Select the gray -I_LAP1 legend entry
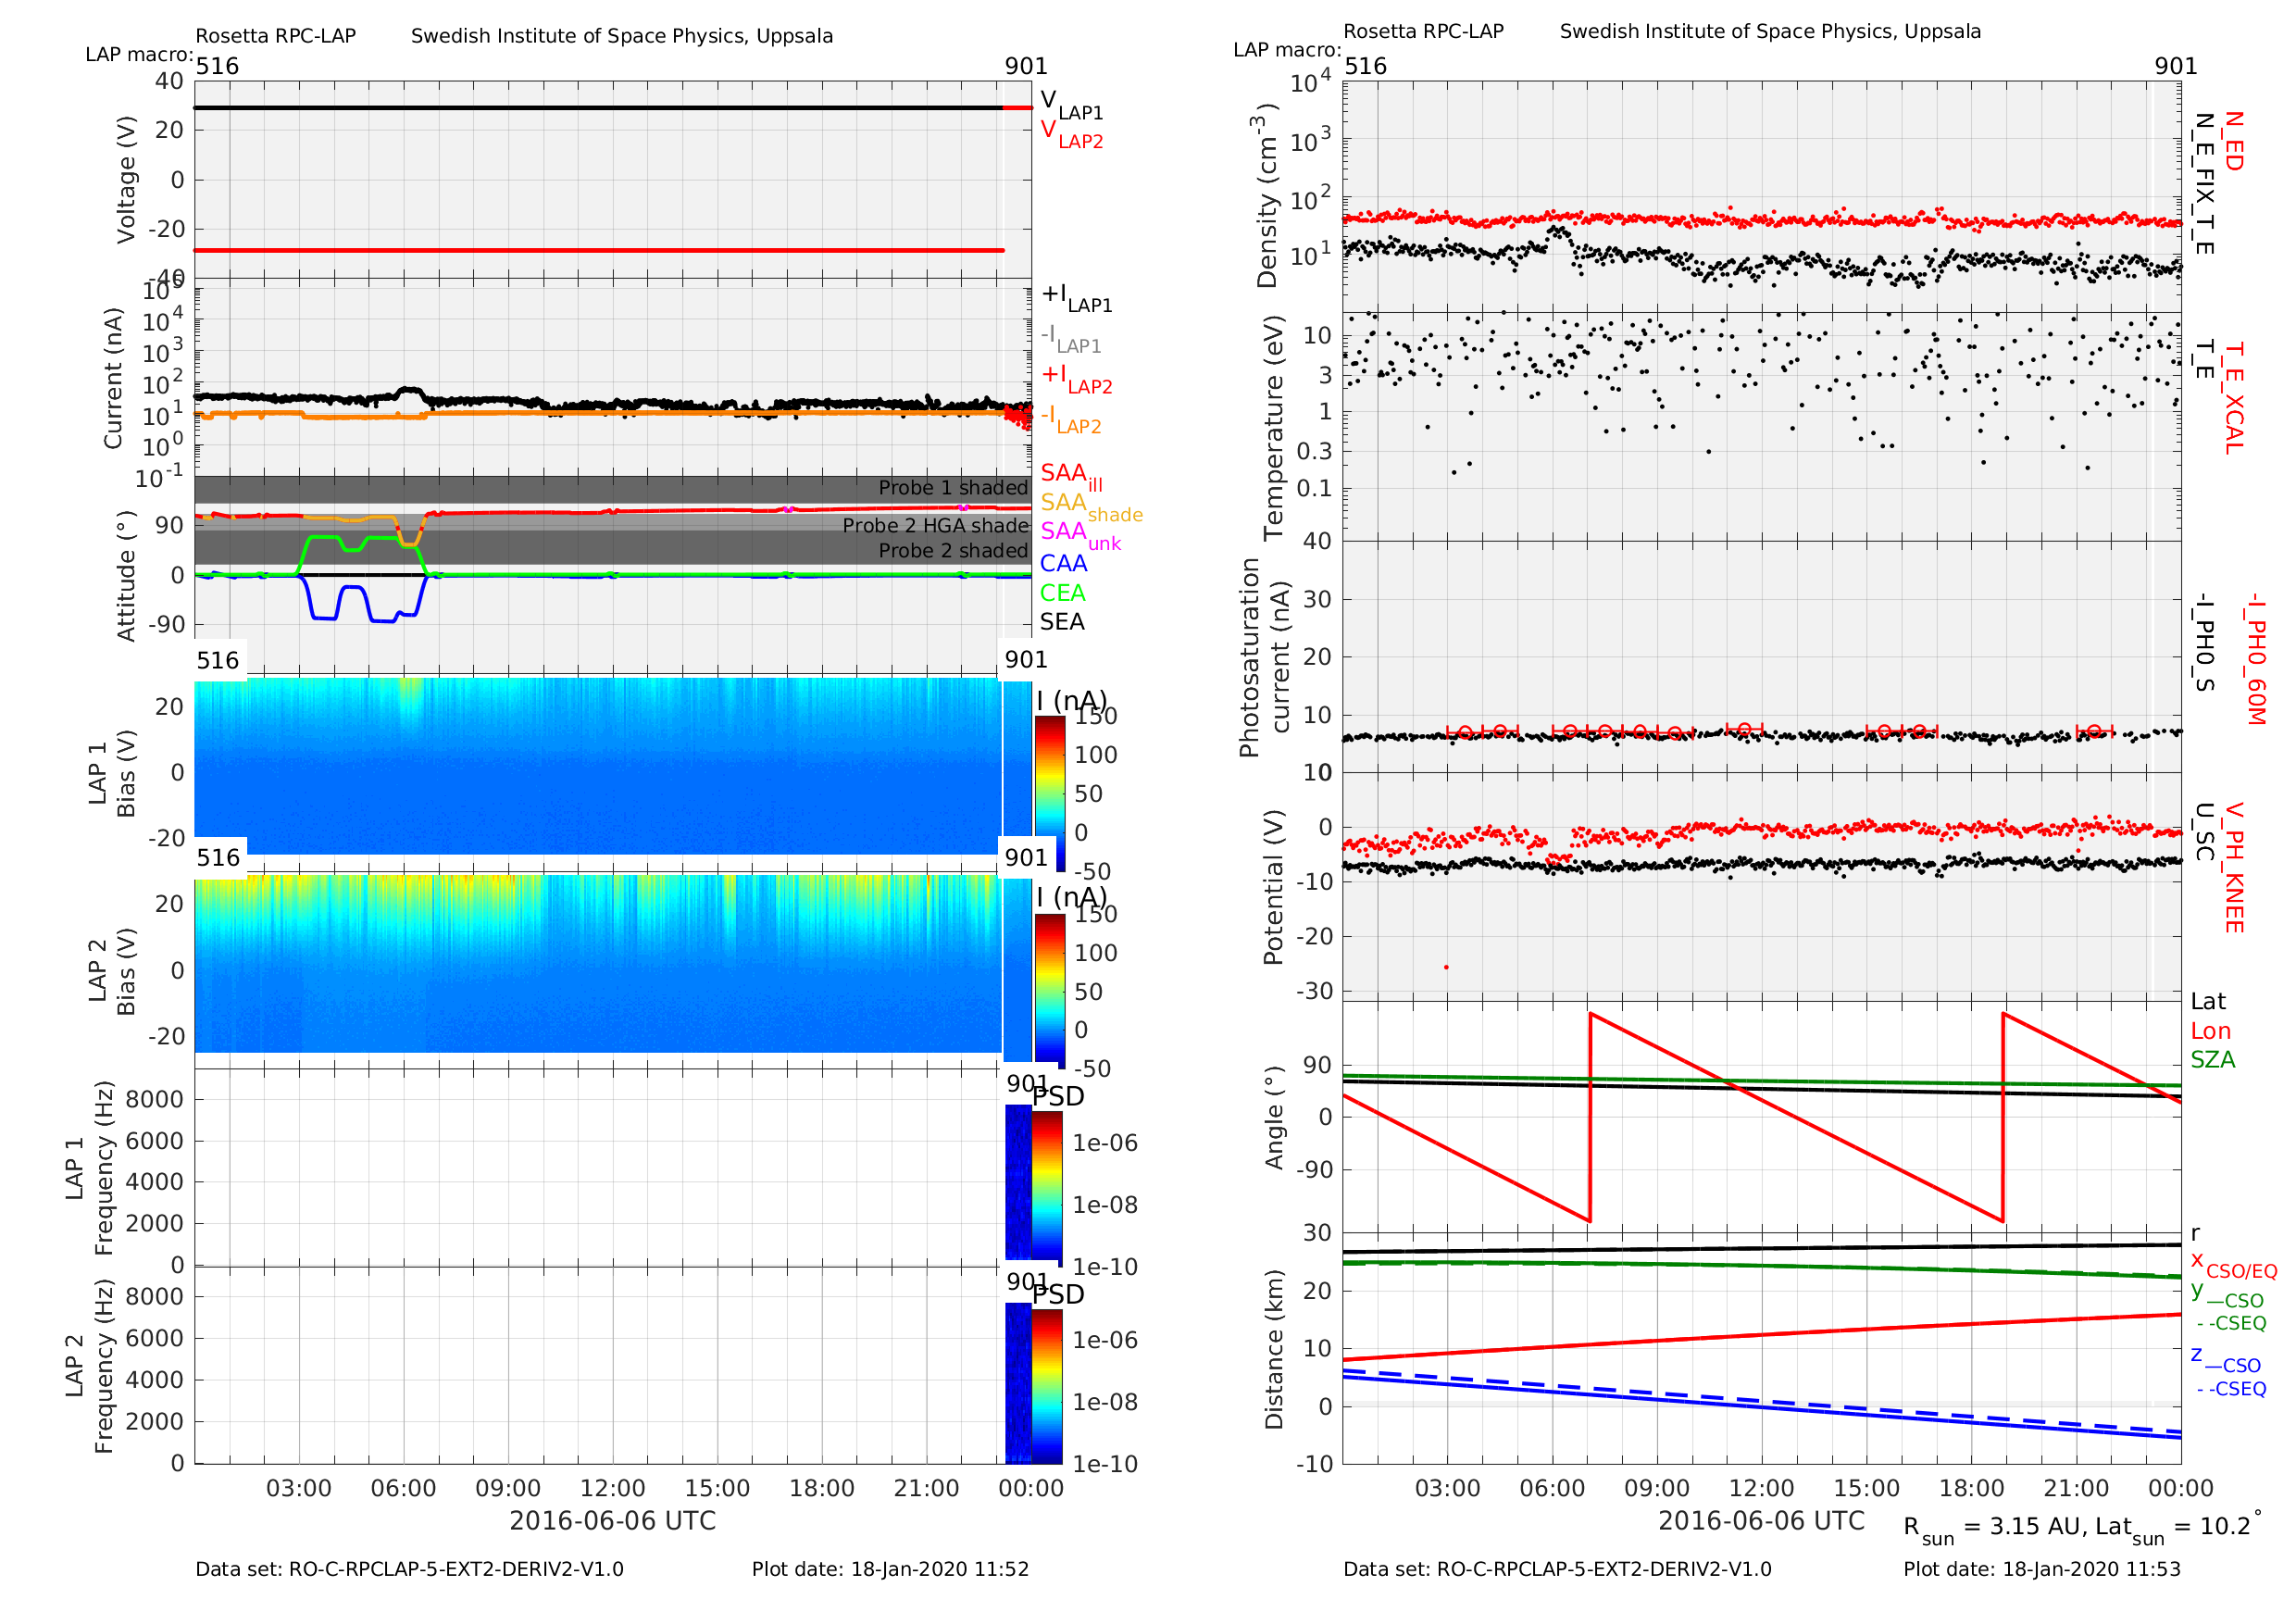This screenshot has width=2296, height=1624. (1071, 339)
